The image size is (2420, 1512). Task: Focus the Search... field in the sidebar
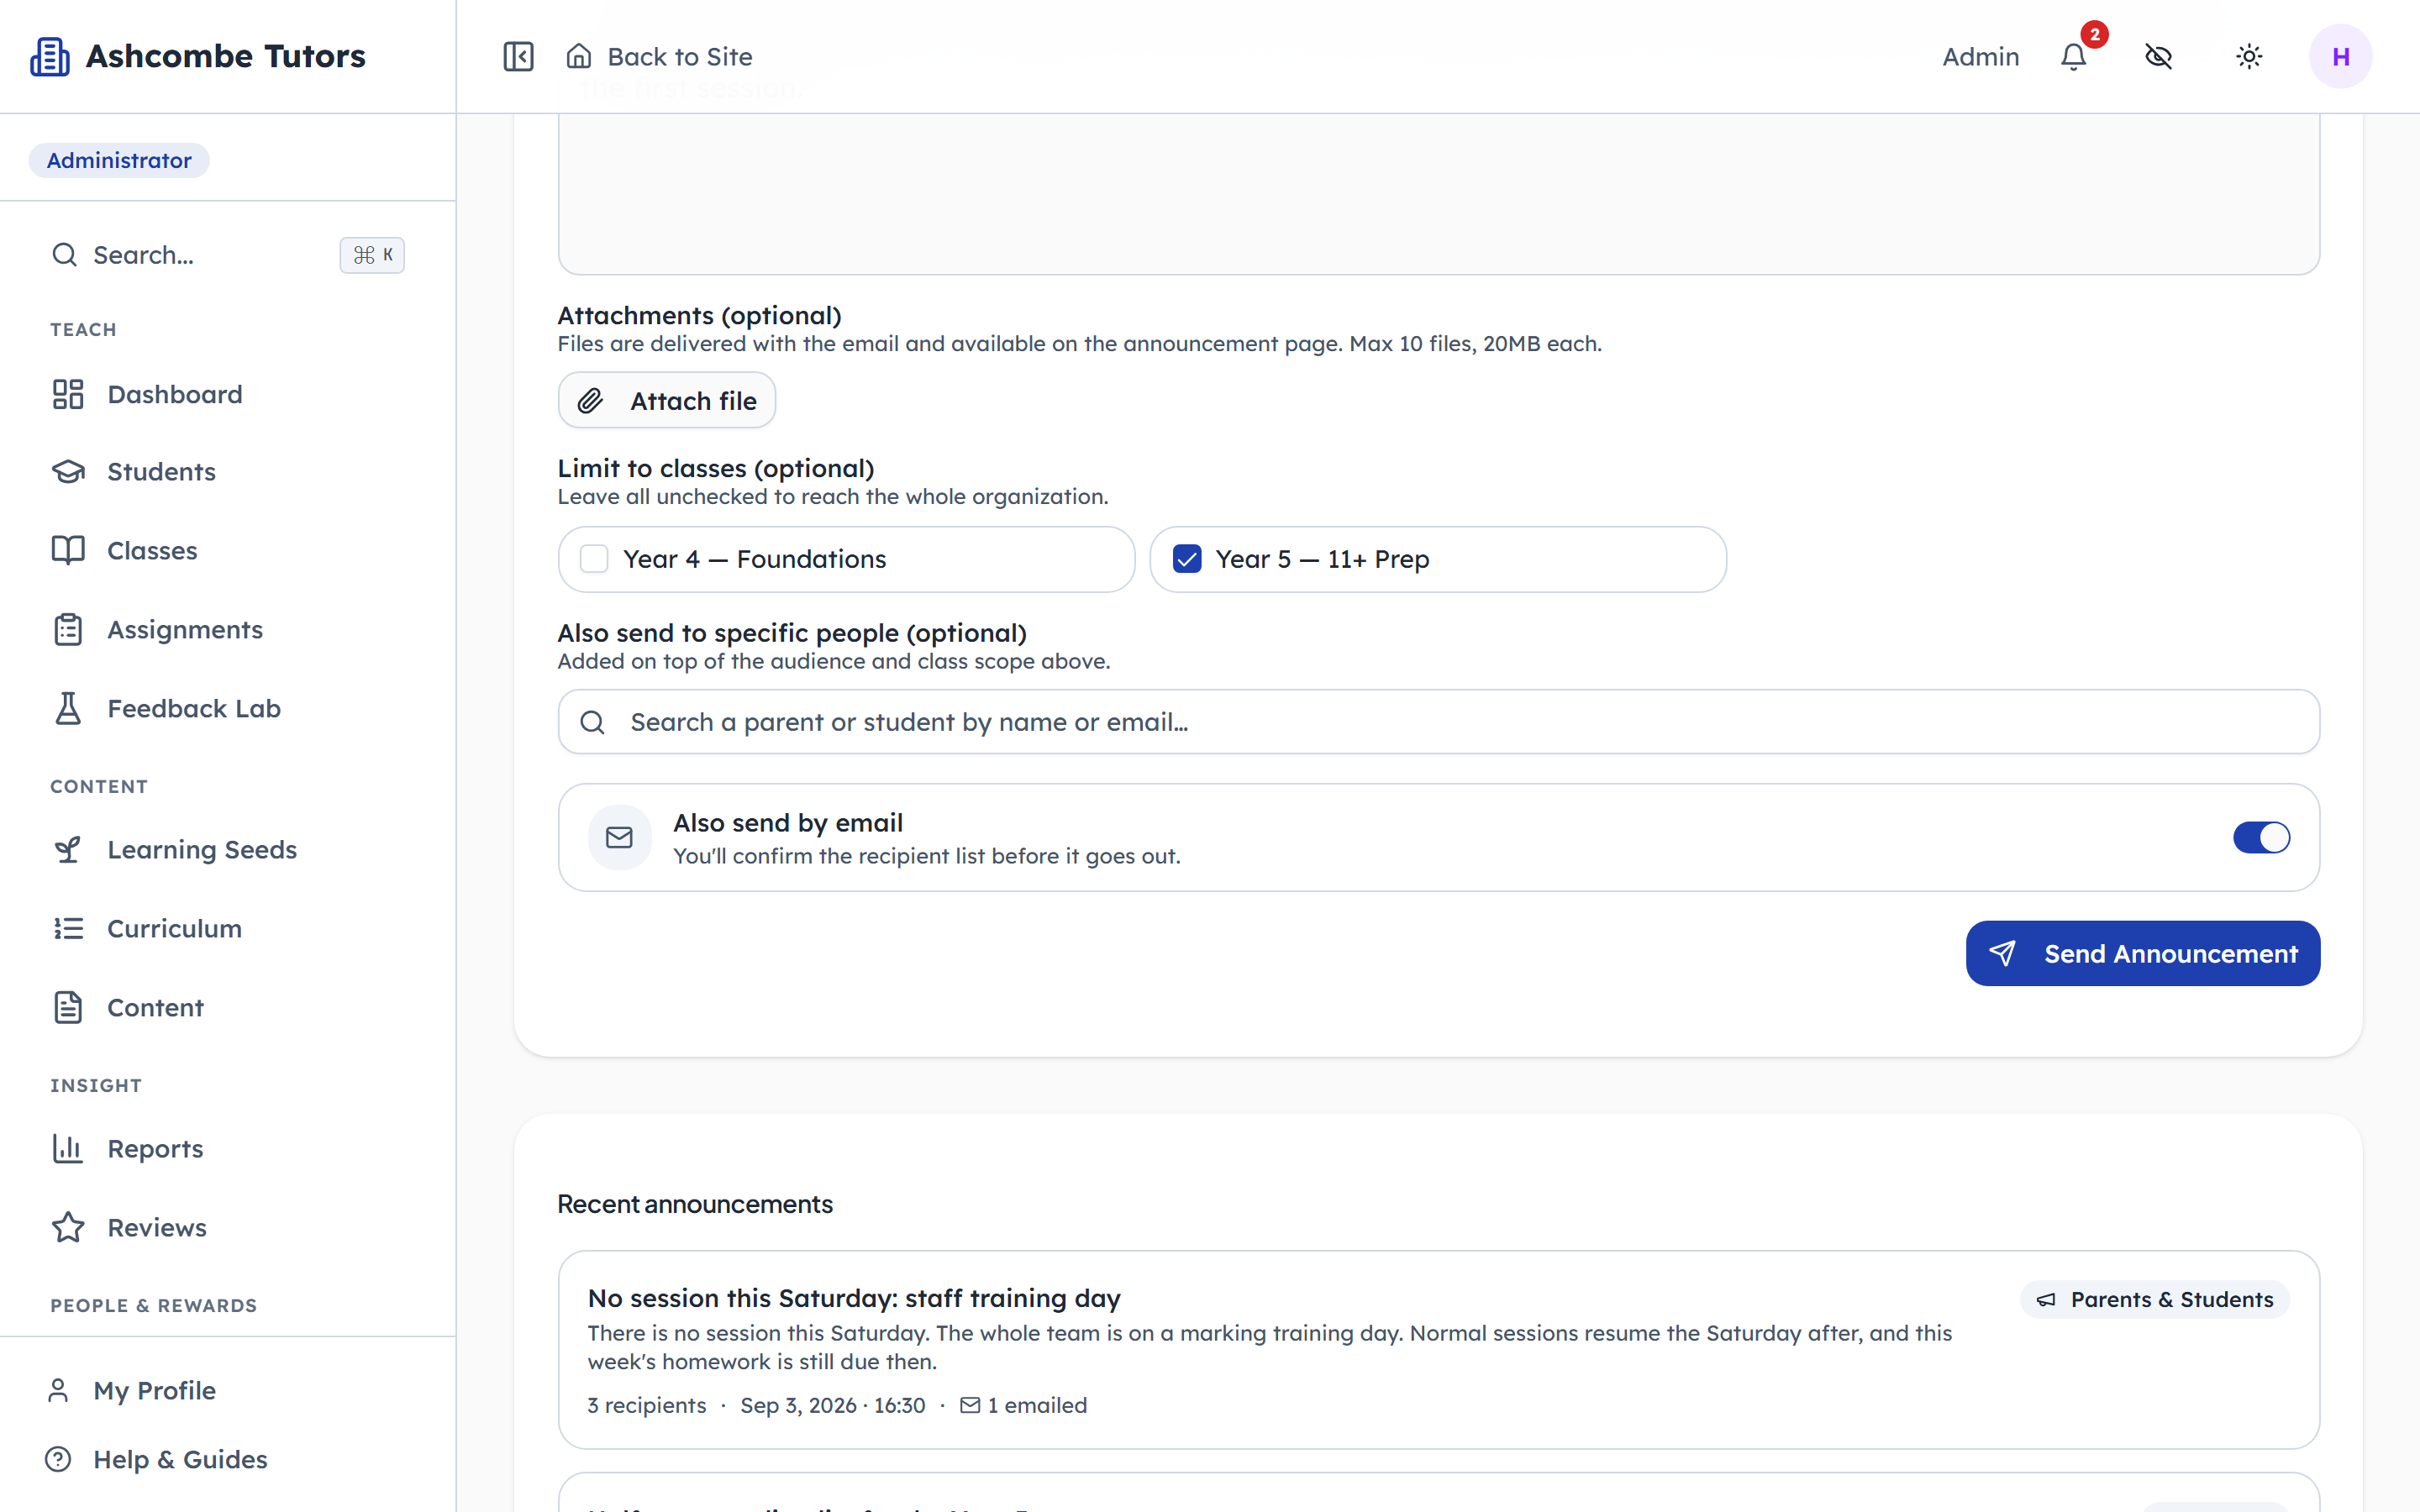pos(228,255)
